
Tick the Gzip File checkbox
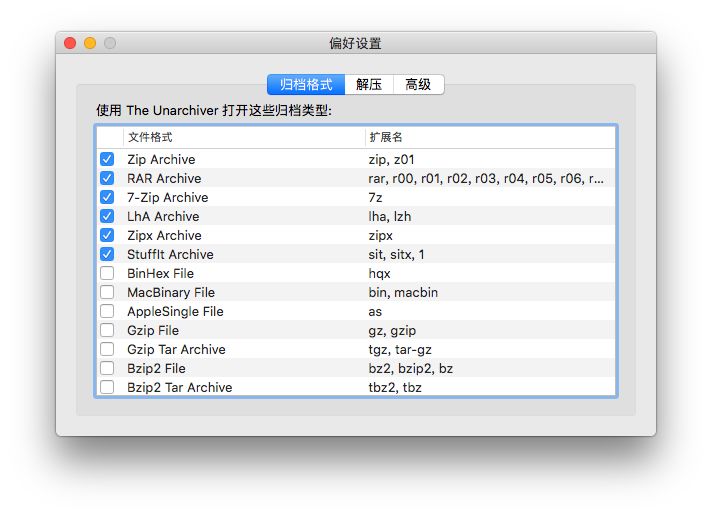point(107,330)
